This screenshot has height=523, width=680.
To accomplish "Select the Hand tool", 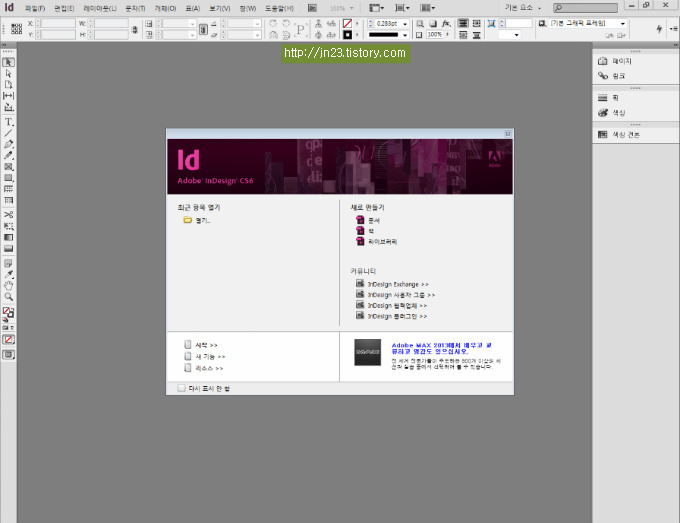I will [x=8, y=286].
